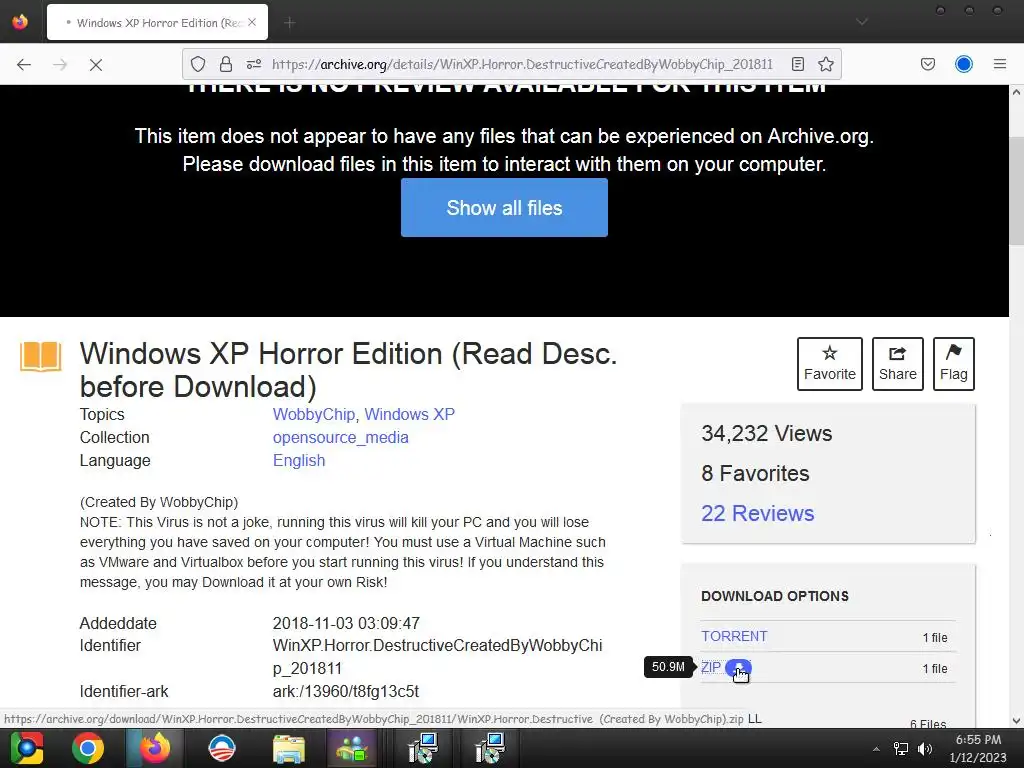
Task: Click the network tray icon
Action: pos(901,749)
